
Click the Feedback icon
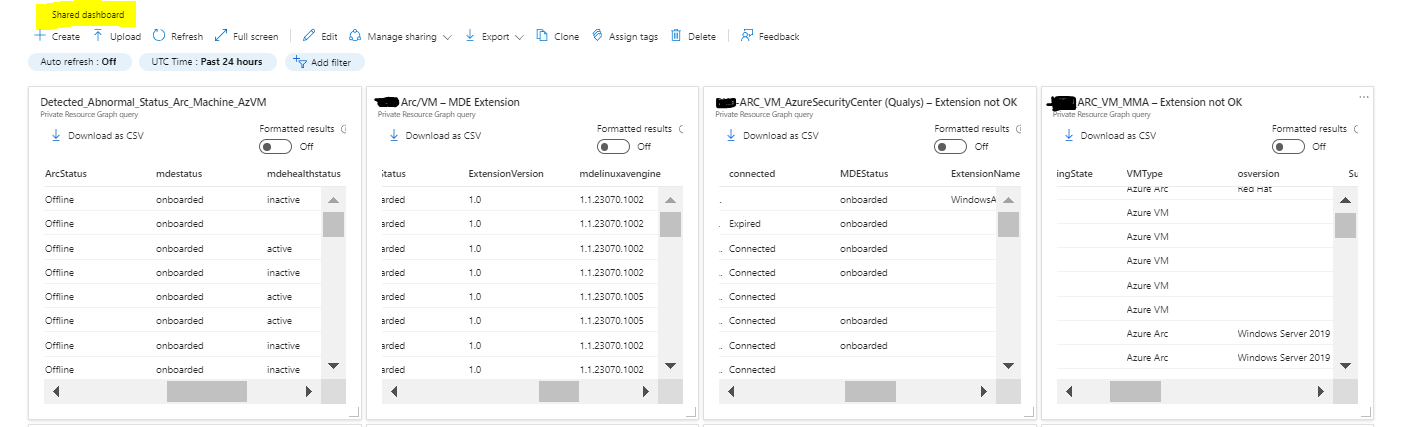[x=747, y=36]
